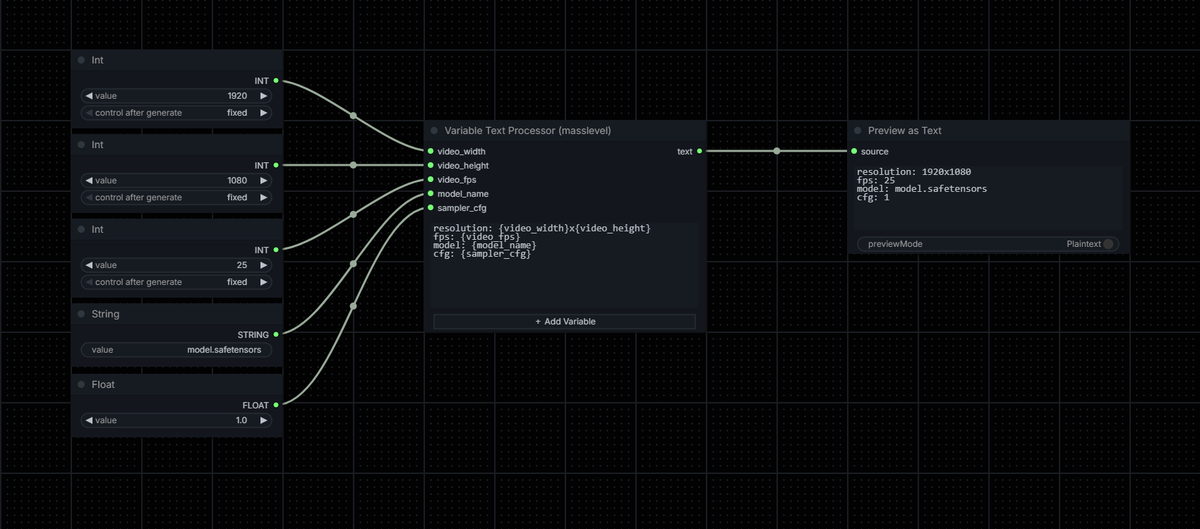1200x529 pixels.
Task: Click the sampler_cfg input port
Action: [430, 208]
